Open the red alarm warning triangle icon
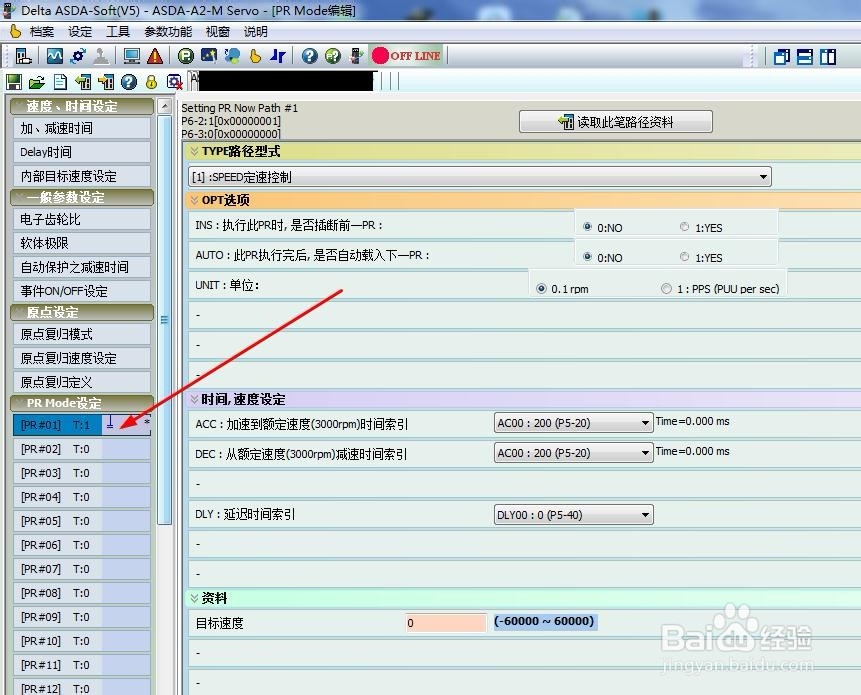This screenshot has width=861, height=695. pyautogui.click(x=155, y=56)
